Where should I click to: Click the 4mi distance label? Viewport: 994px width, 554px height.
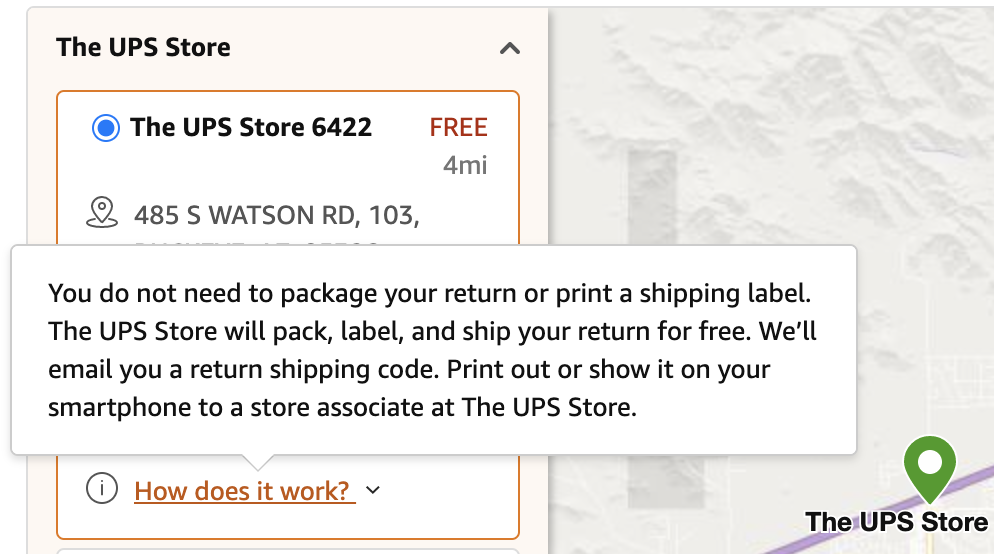click(465, 165)
